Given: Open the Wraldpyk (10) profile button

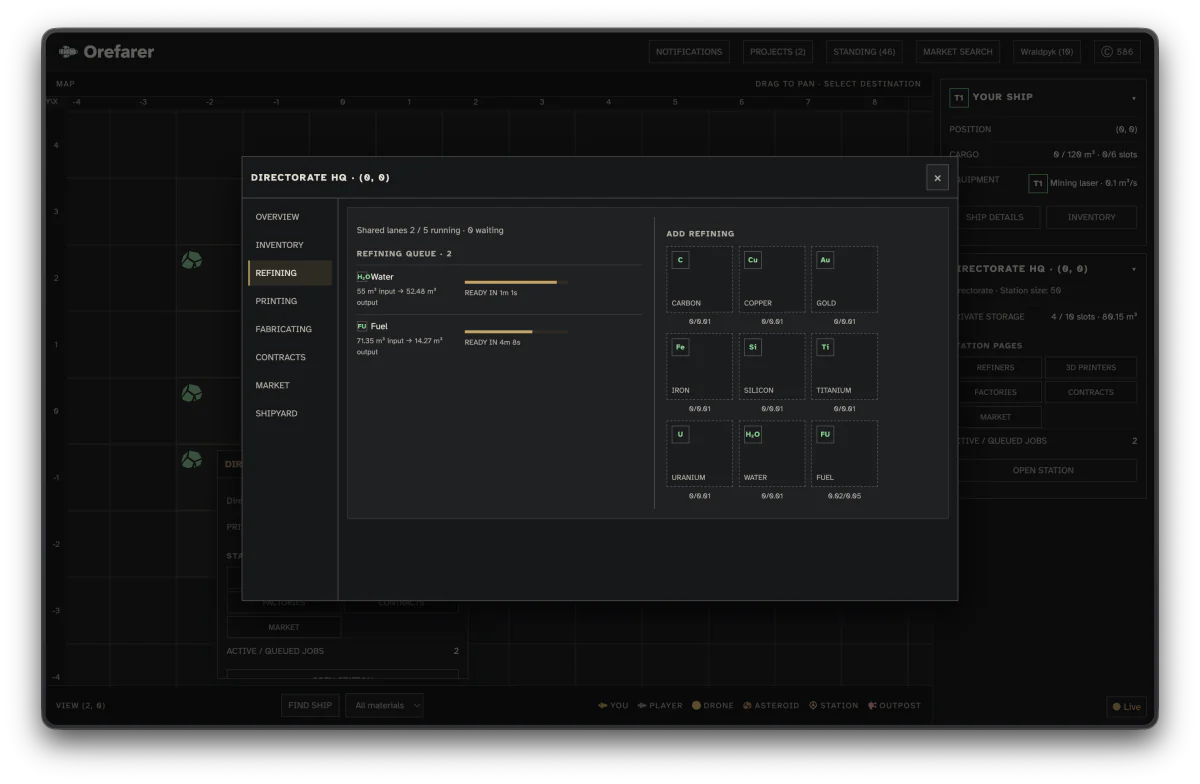Looking at the screenshot, I should click(1047, 52).
